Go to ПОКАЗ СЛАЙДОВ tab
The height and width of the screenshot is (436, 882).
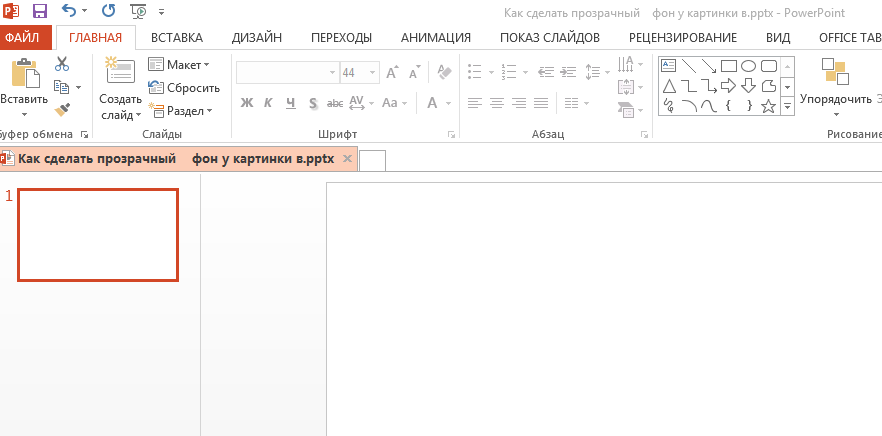[x=550, y=38]
